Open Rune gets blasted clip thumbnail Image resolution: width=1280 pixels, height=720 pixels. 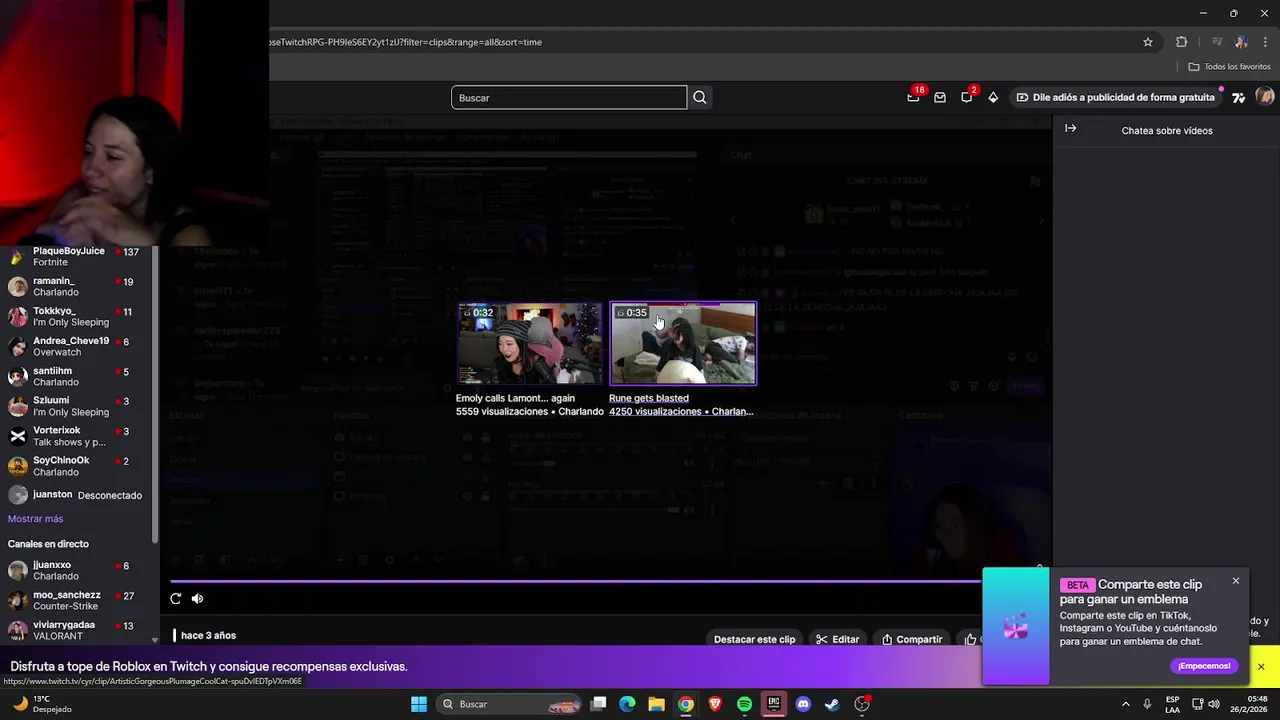(683, 343)
